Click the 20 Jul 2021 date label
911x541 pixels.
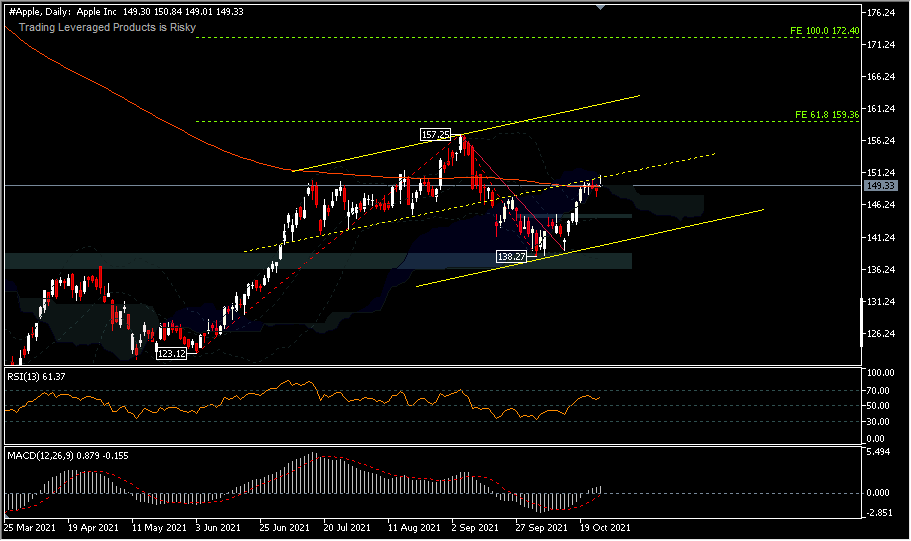[347, 528]
